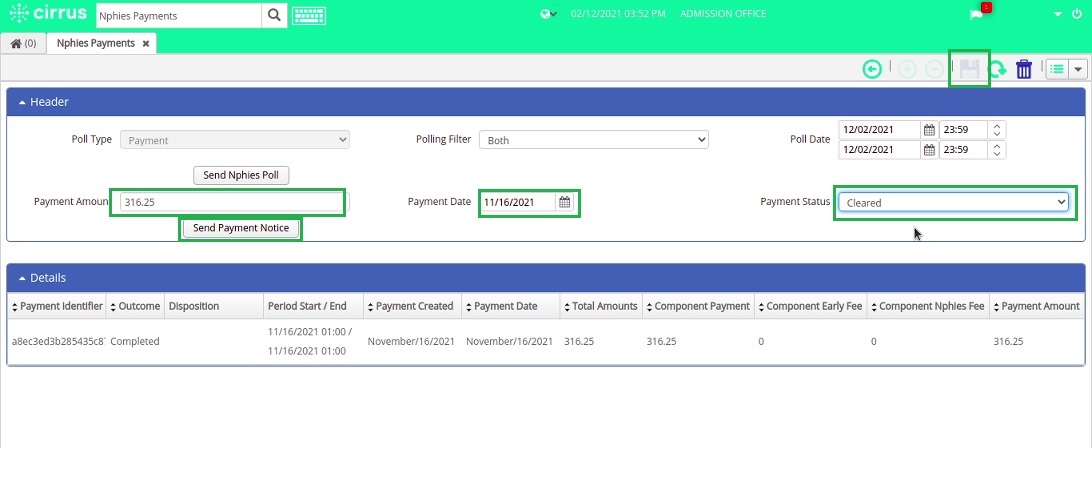1092x479 pixels.
Task: Open the notifications flag icon
Action: [x=978, y=13]
